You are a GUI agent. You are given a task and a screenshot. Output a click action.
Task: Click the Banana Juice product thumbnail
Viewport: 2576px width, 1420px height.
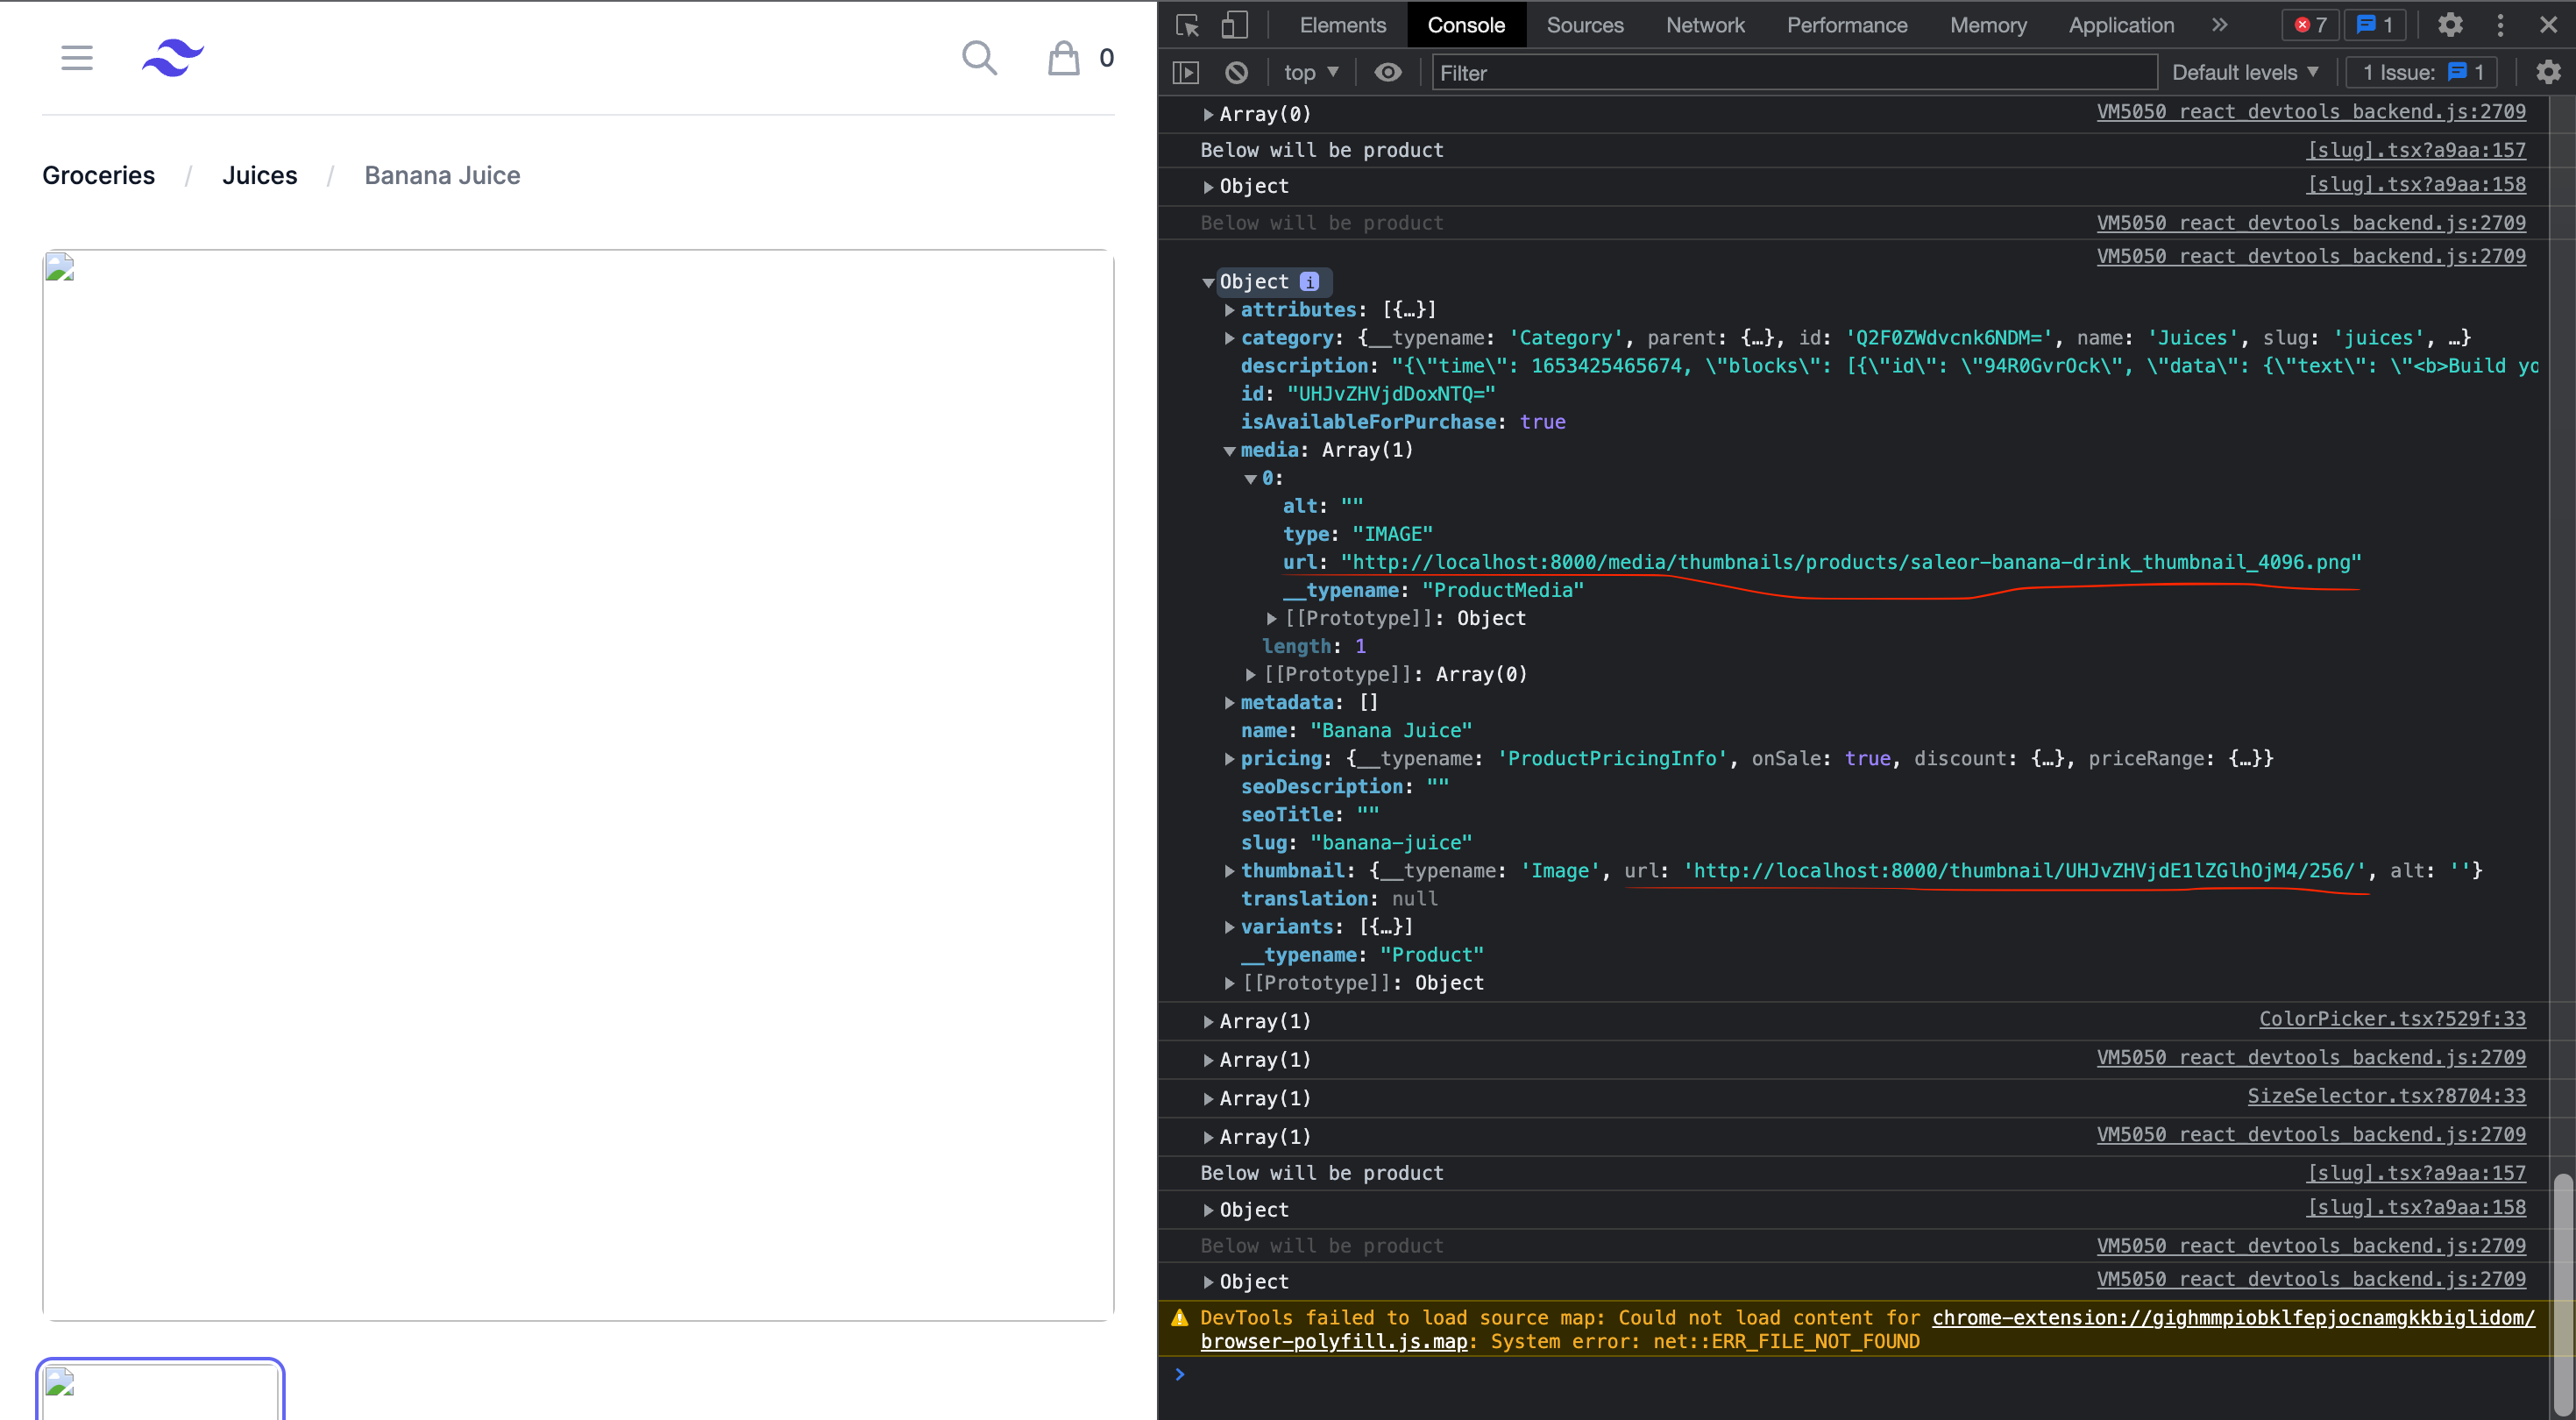pos(160,1390)
